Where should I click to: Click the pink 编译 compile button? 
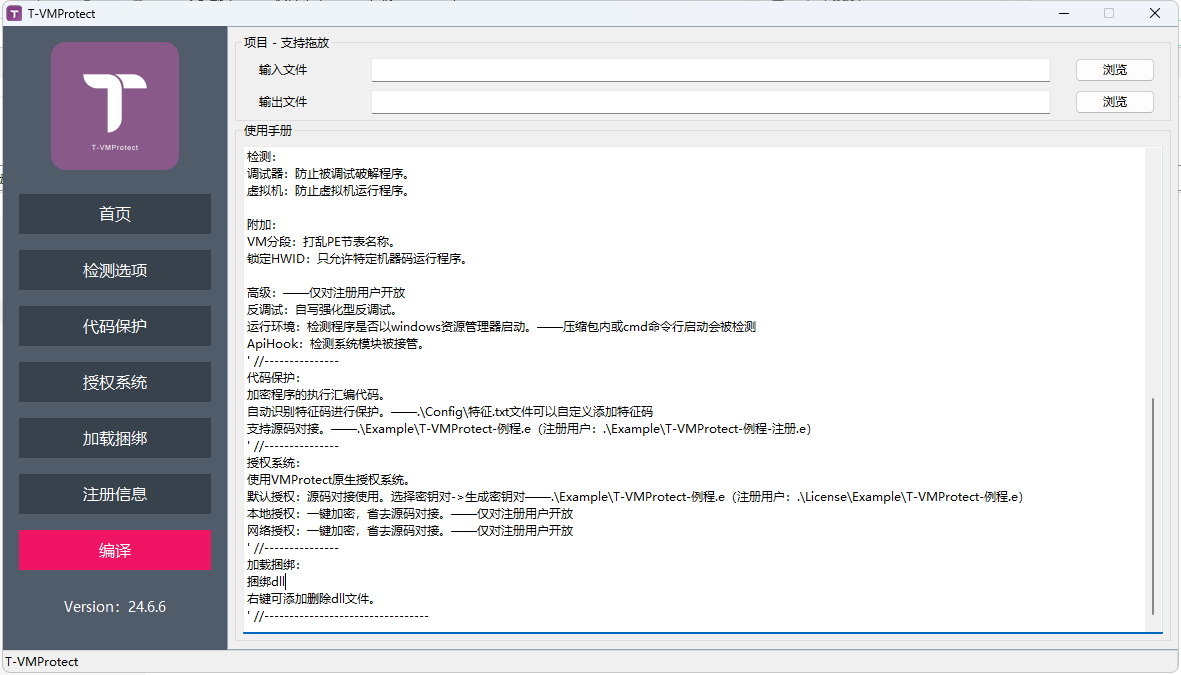click(114, 550)
